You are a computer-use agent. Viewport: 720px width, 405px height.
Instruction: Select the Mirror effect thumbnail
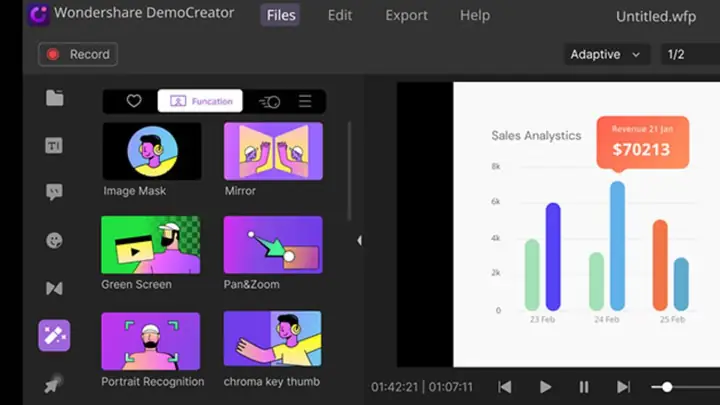tap(273, 151)
